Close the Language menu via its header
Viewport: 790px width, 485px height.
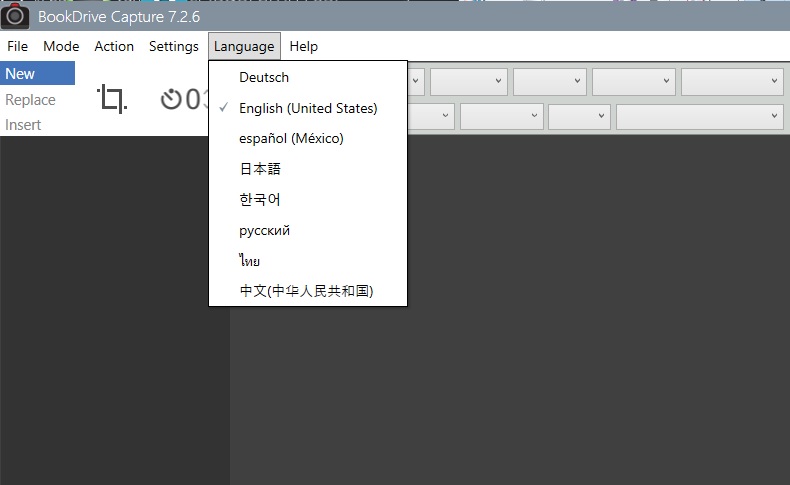click(x=244, y=46)
